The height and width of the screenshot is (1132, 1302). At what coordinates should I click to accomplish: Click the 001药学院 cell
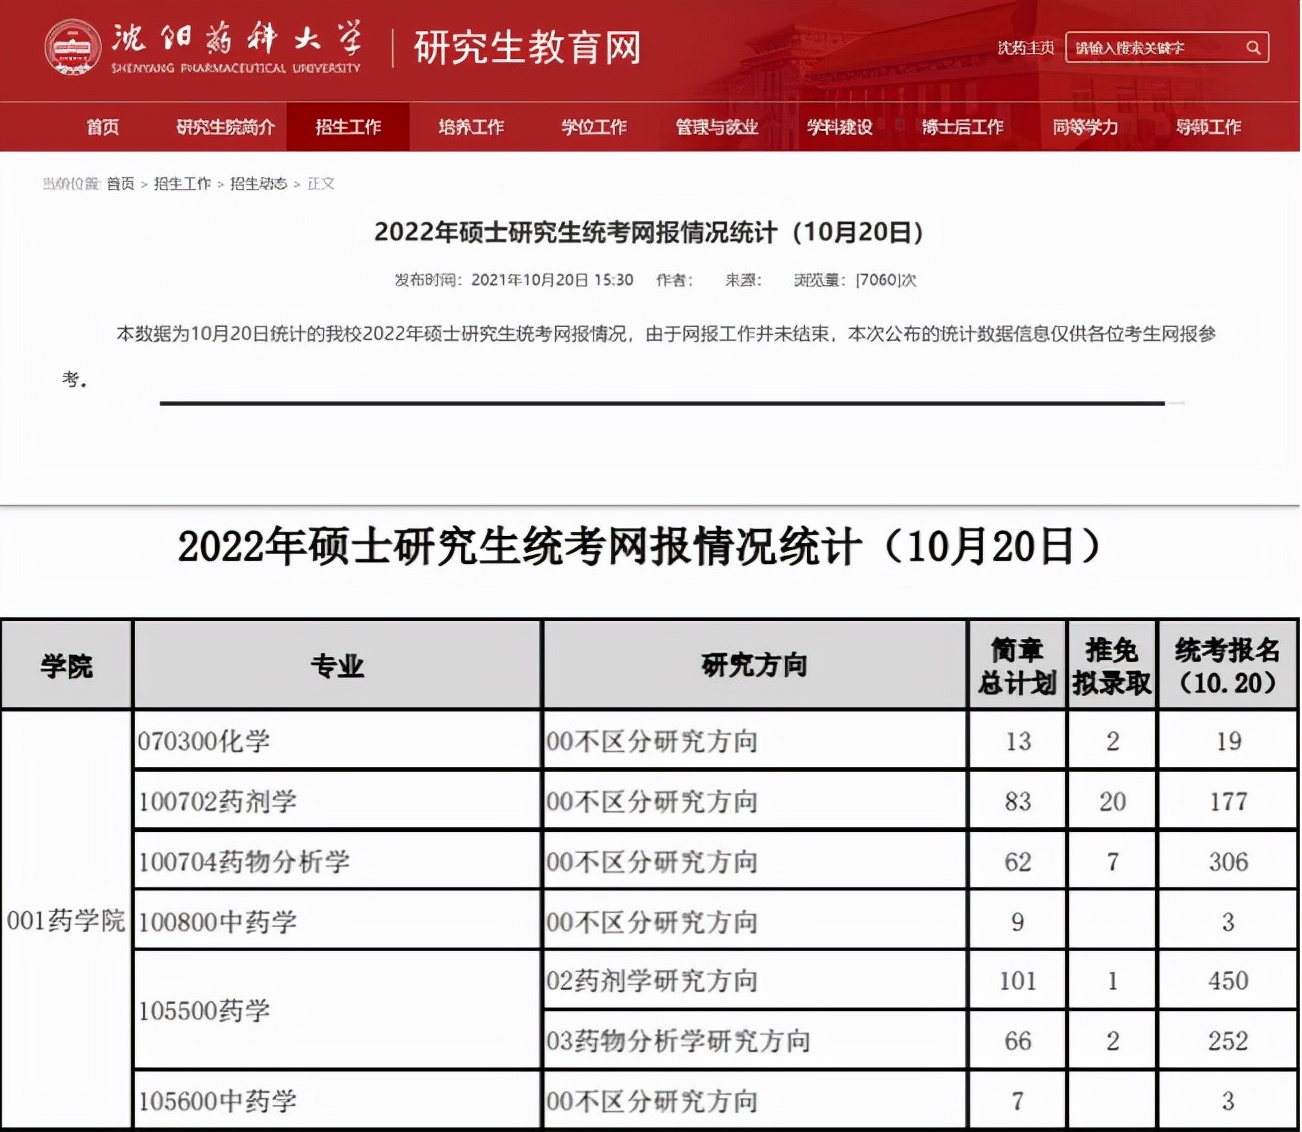tap(67, 920)
